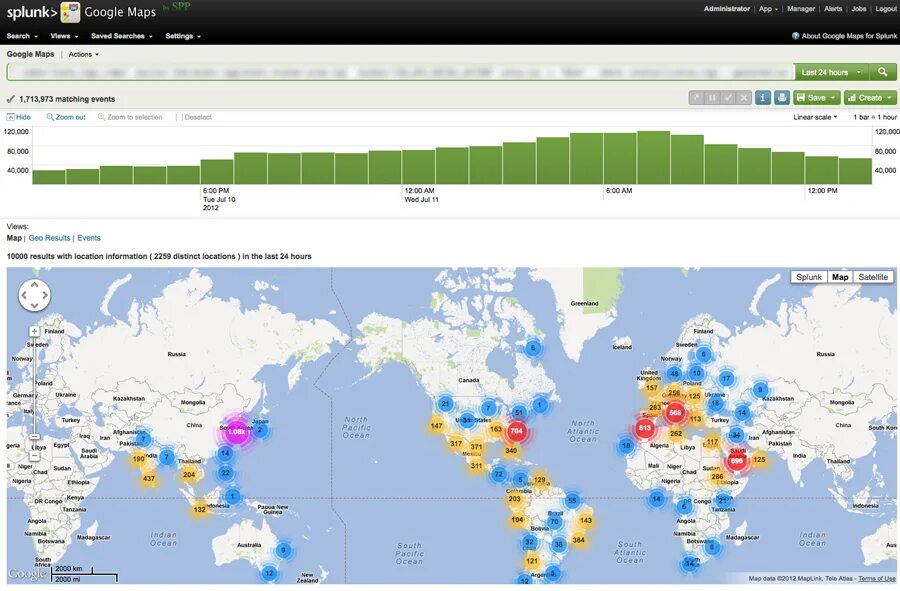Viewport: 900px width, 591px height.
Task: Click the yellow 317 cluster in Mexico
Action: 456,444
